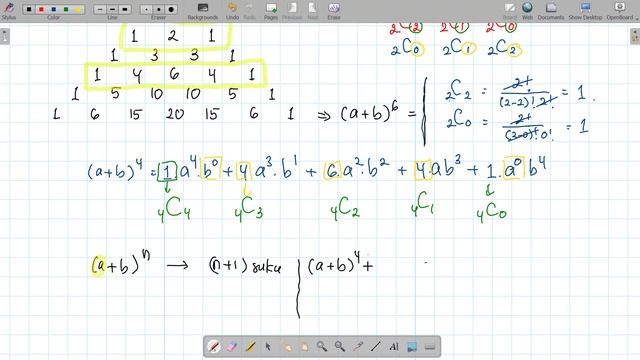640x360 pixels.
Task: Open the Erase options
Action: (334, 11)
